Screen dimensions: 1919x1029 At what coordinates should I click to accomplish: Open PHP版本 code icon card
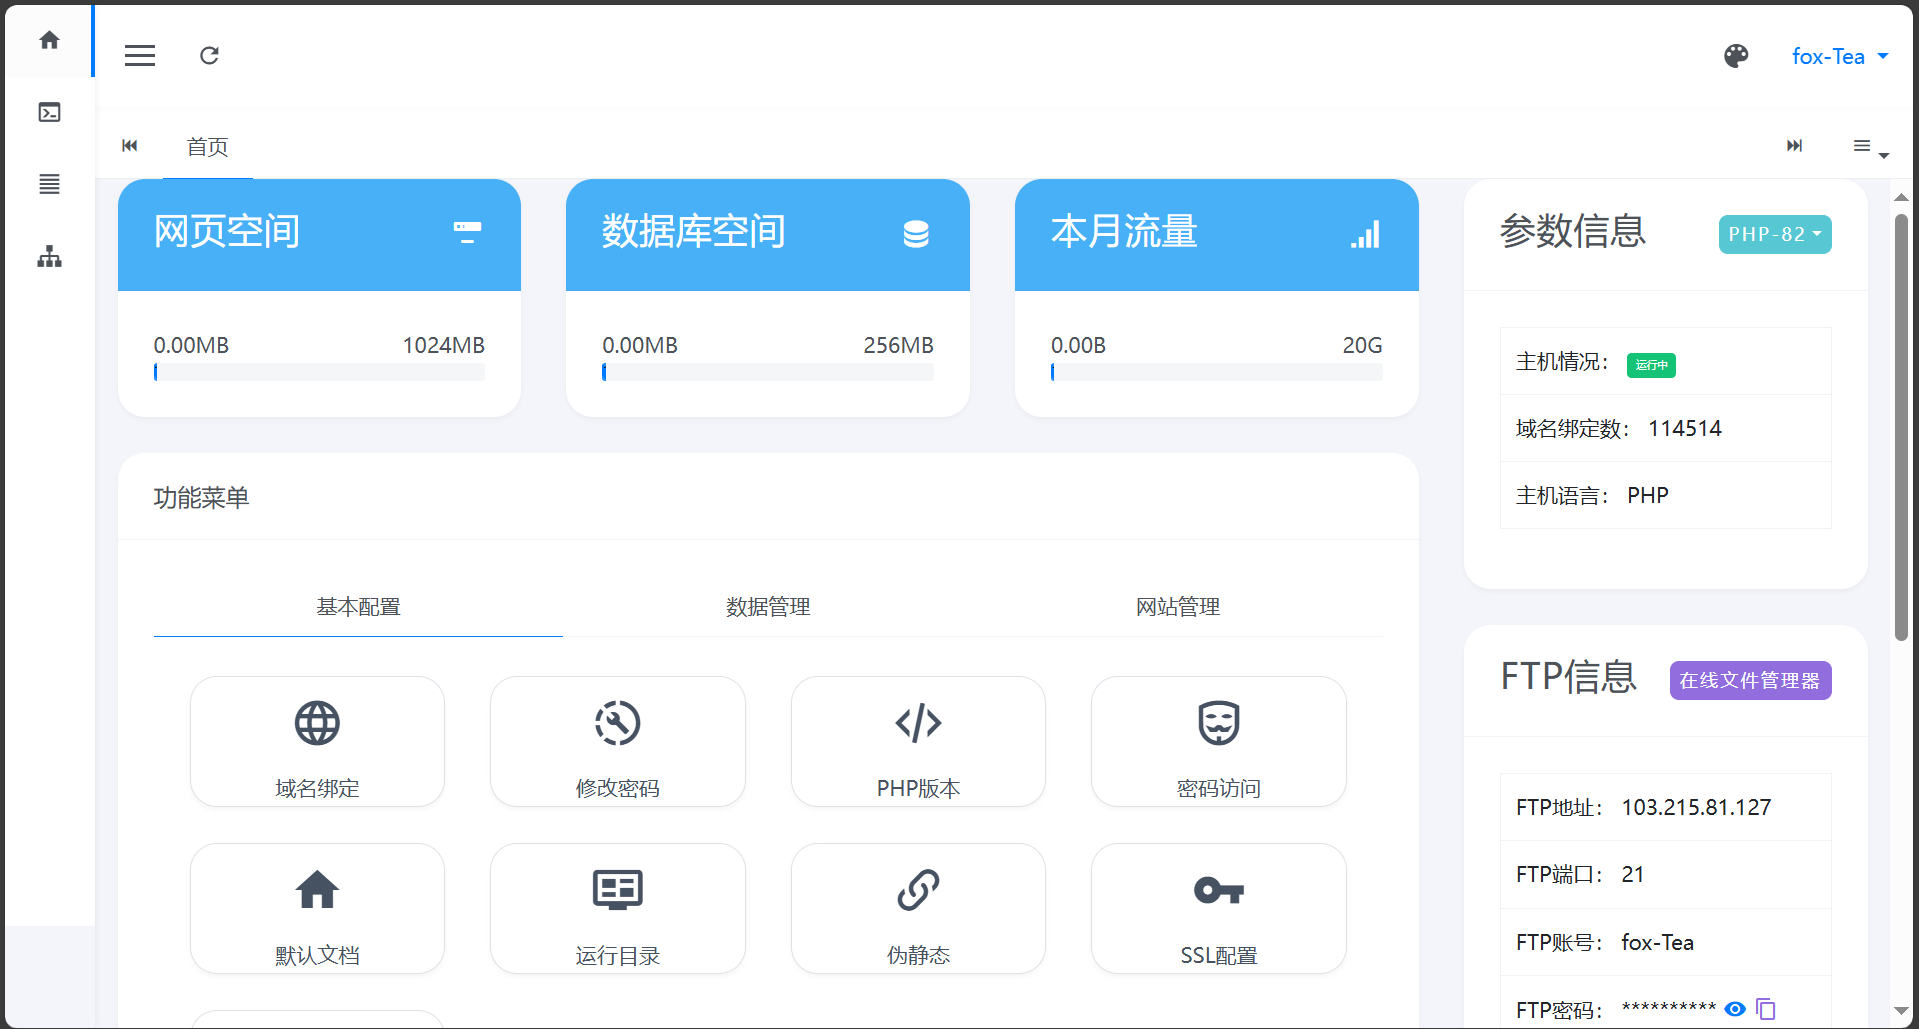pos(918,741)
